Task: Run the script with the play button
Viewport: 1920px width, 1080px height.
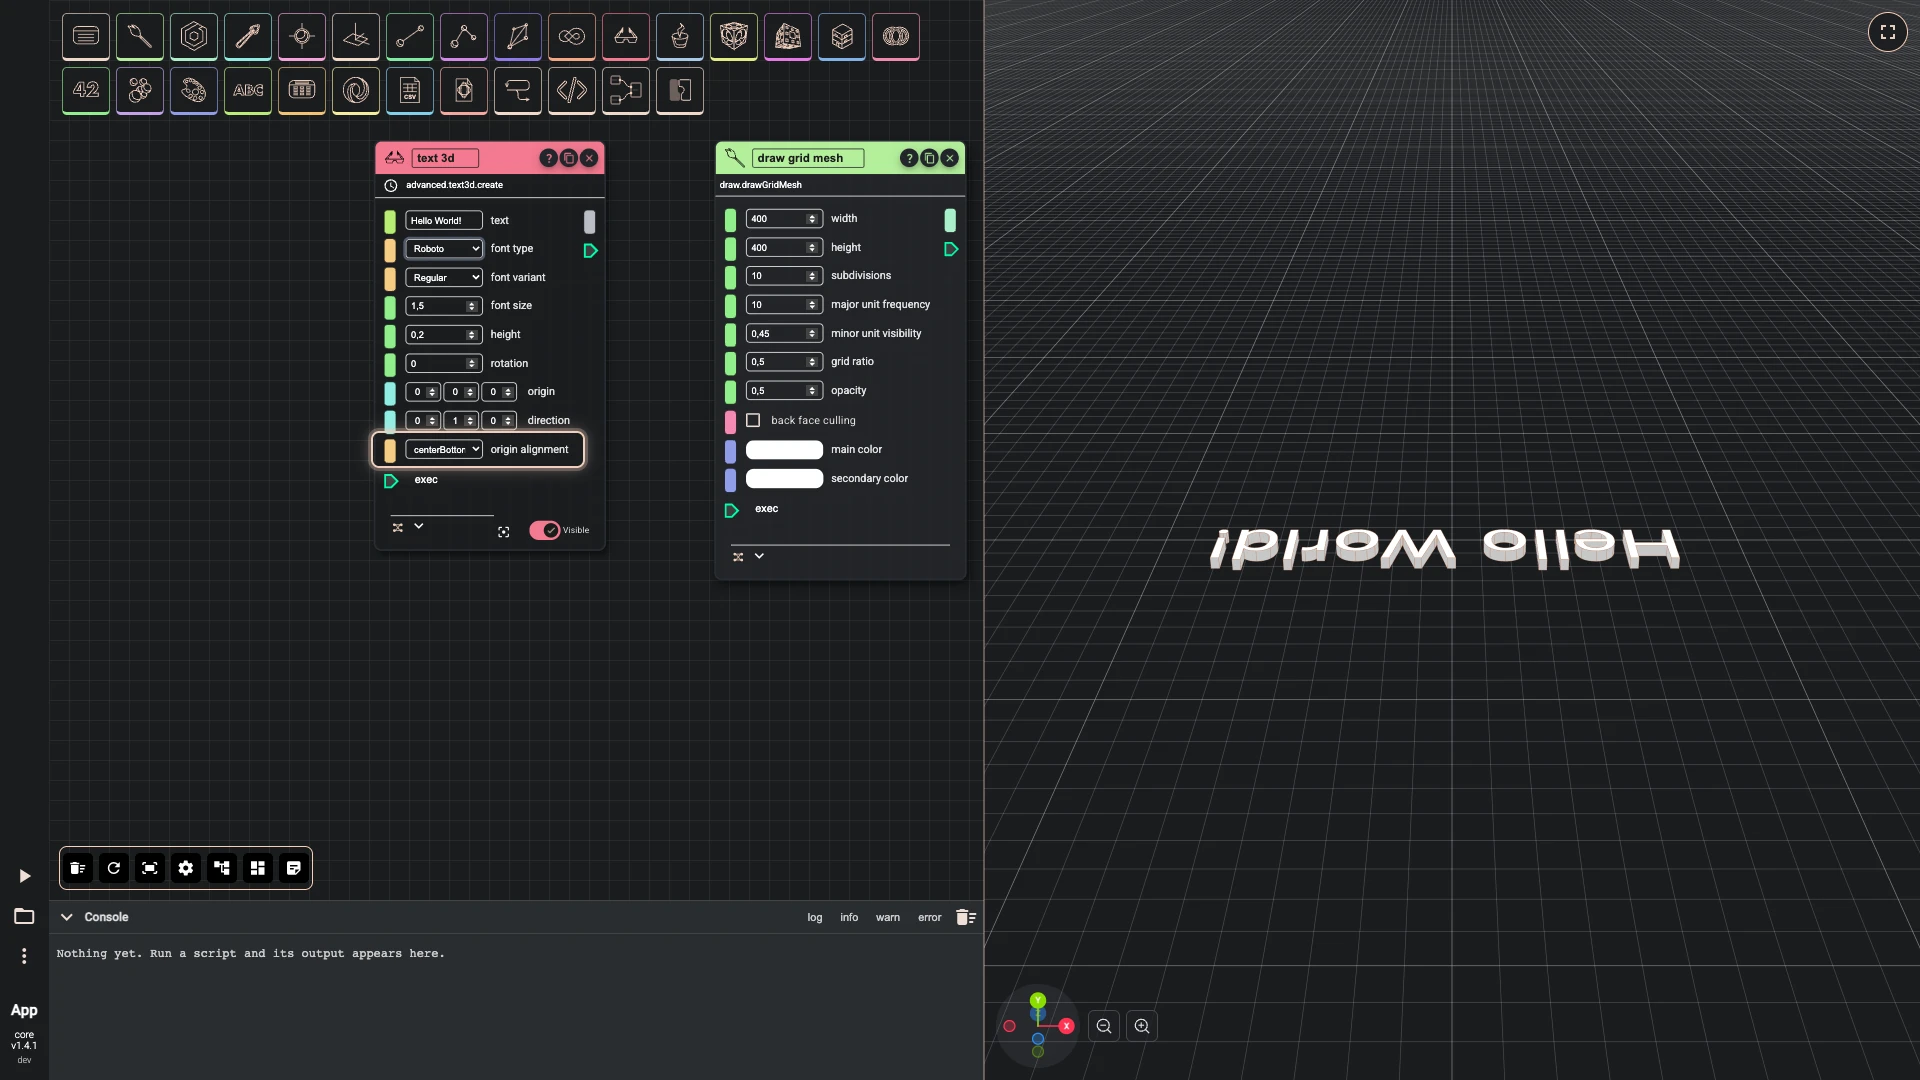Action: [25, 876]
